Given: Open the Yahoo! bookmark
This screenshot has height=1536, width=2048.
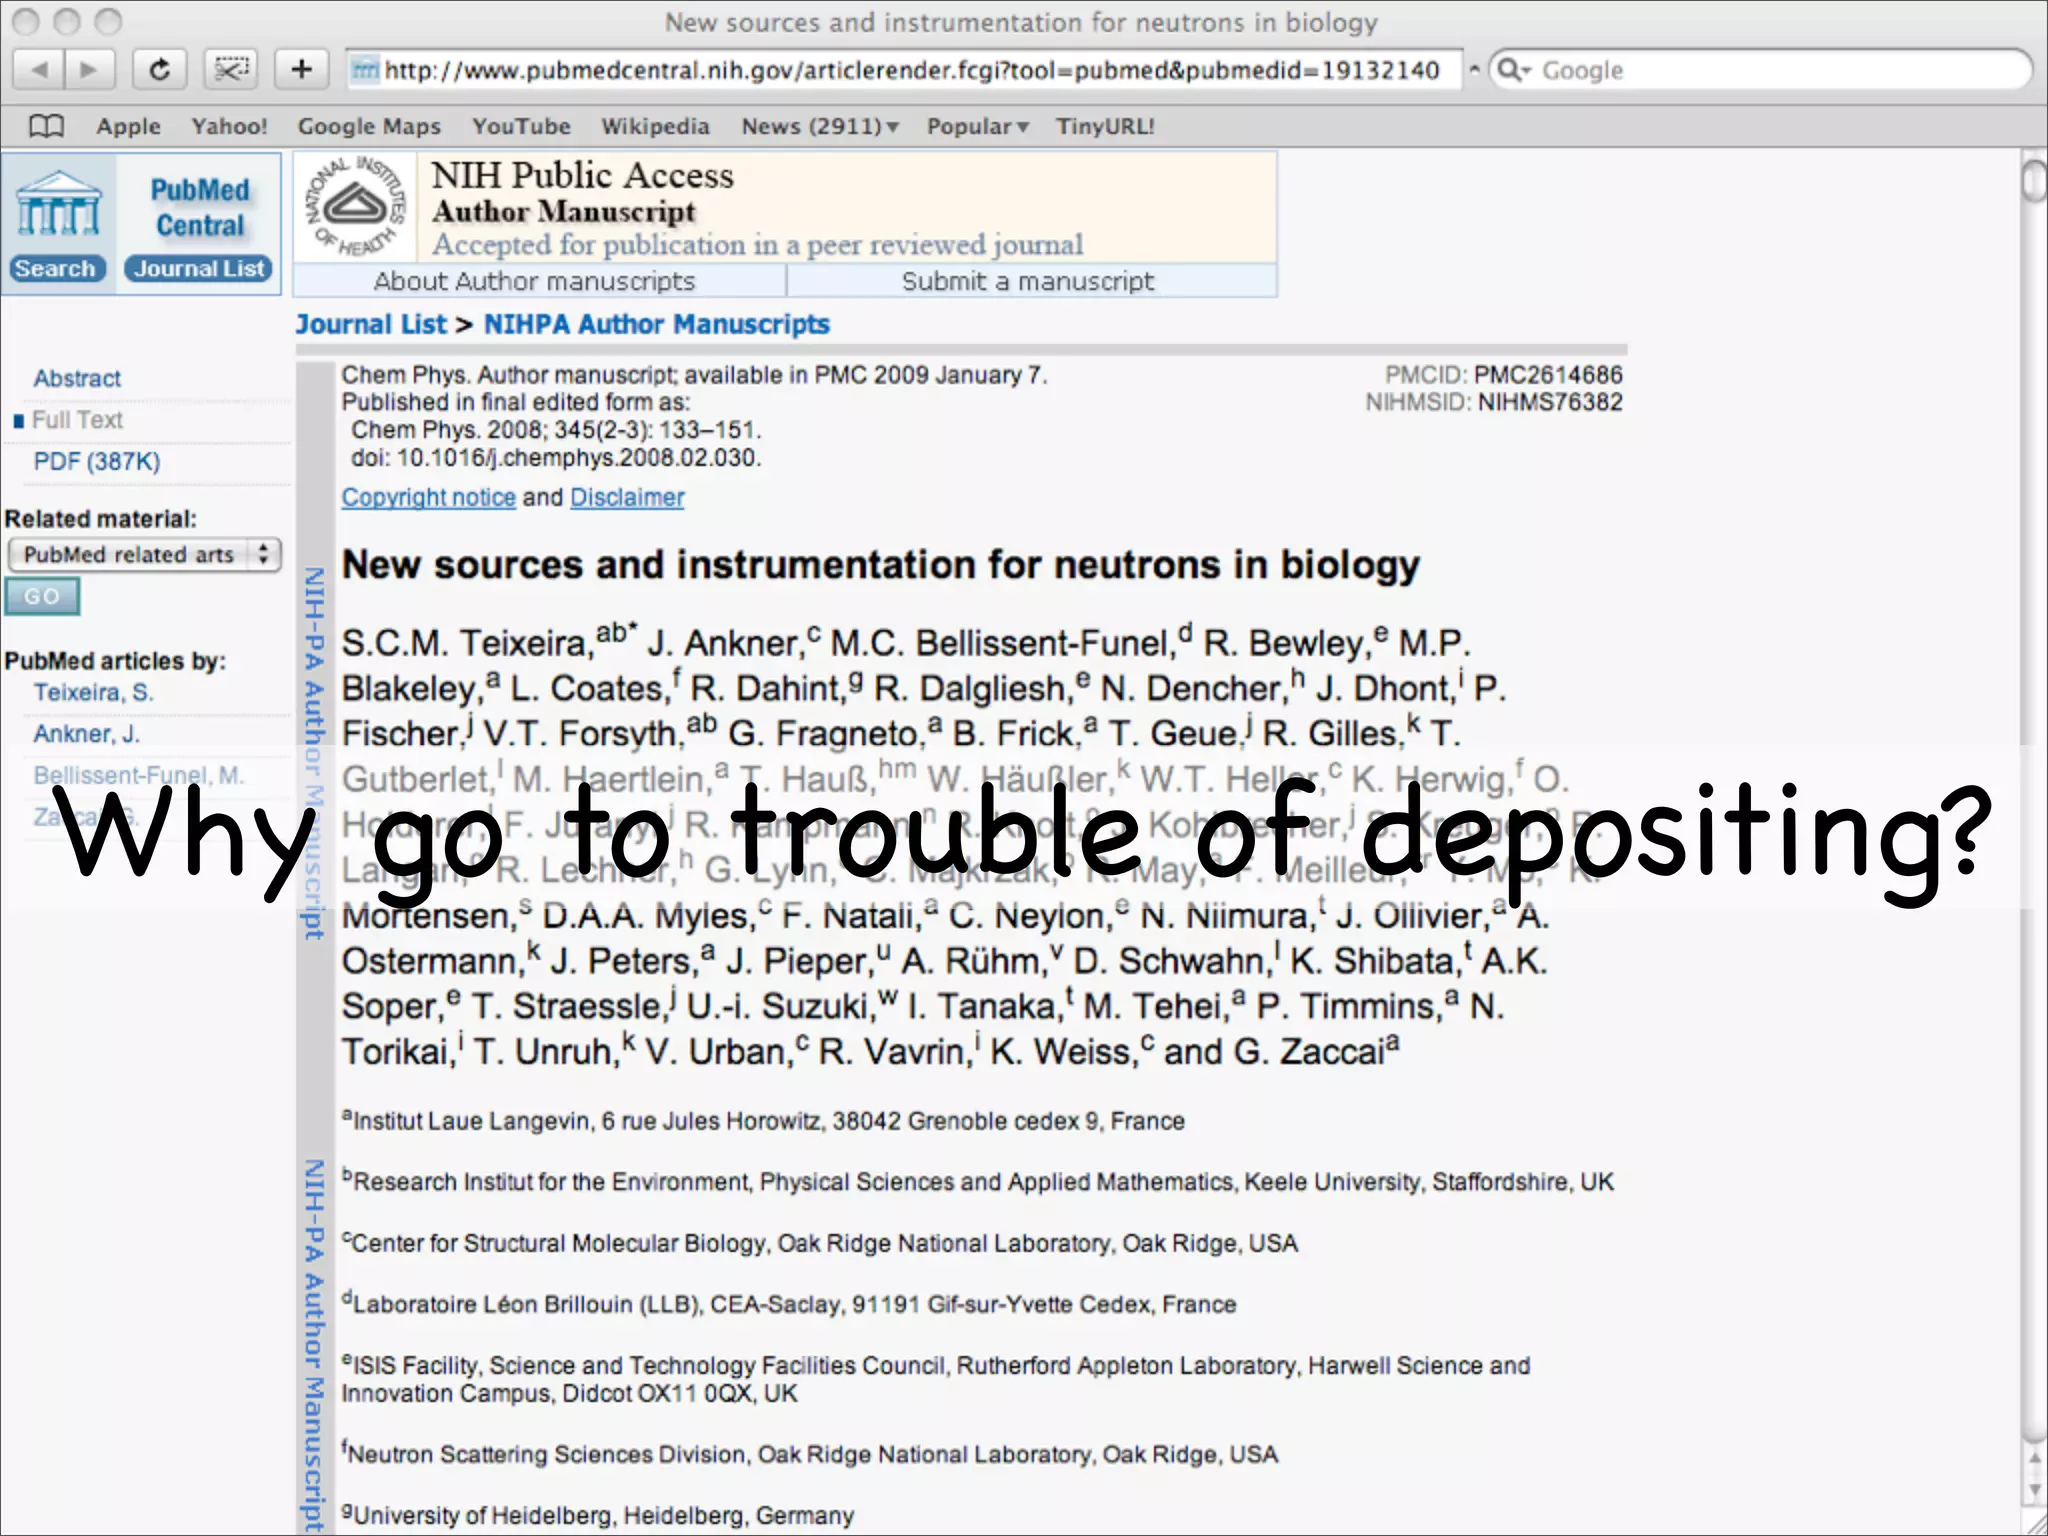Looking at the screenshot, I should [229, 127].
